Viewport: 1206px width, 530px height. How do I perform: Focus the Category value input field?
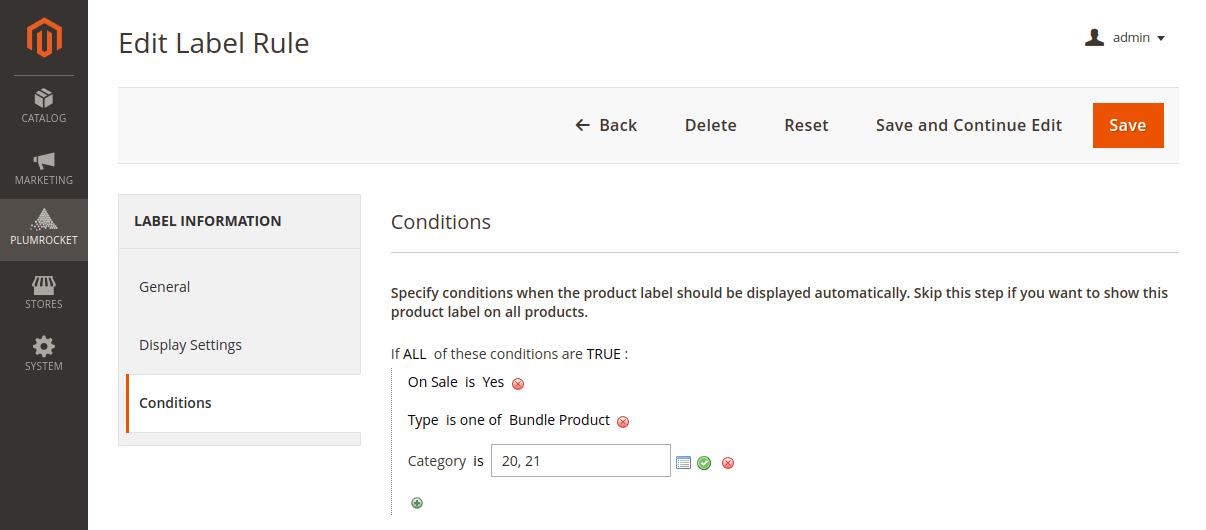click(x=581, y=461)
